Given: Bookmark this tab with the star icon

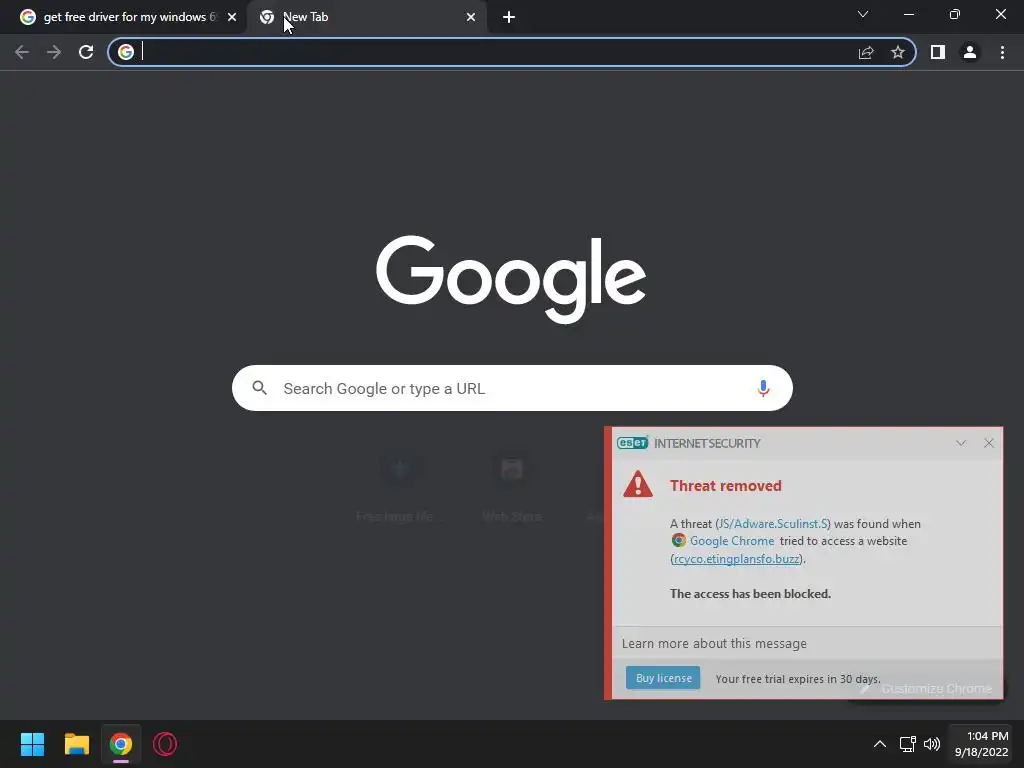Looking at the screenshot, I should point(898,52).
